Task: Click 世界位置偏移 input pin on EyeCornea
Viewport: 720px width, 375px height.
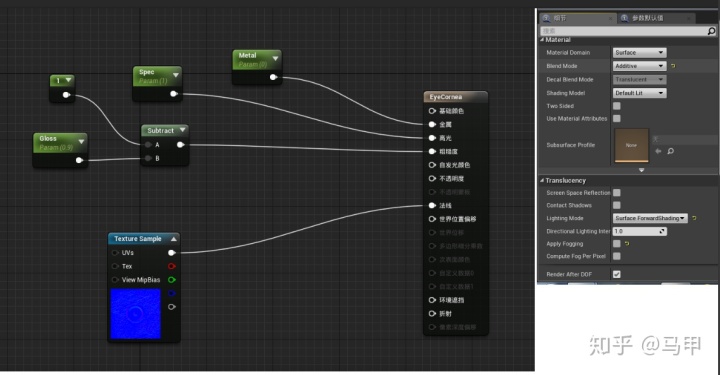Action: tap(432, 219)
